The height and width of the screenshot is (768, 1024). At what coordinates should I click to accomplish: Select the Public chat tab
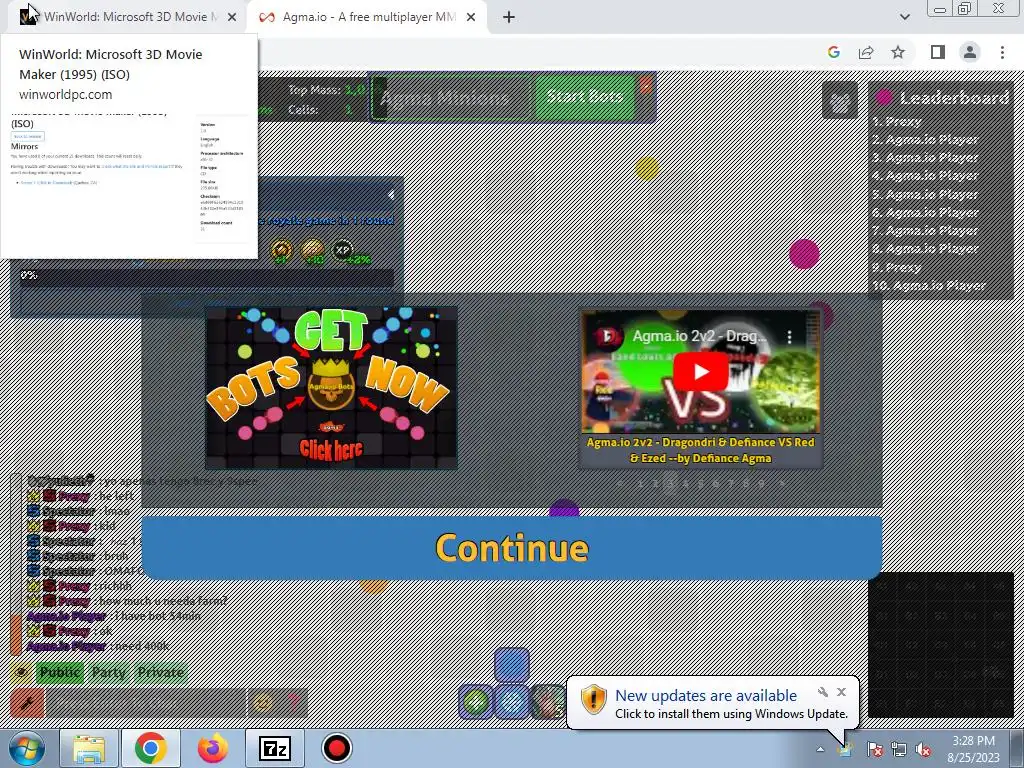coord(59,672)
